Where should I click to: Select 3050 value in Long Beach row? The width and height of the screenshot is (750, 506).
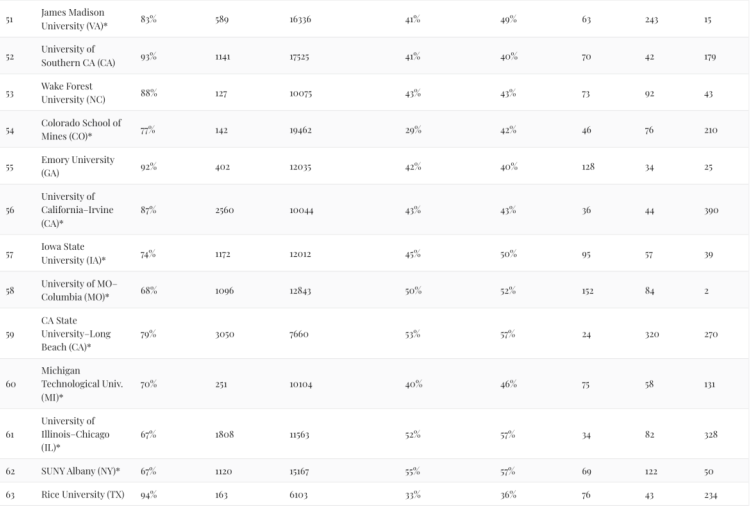pyautogui.click(x=225, y=334)
